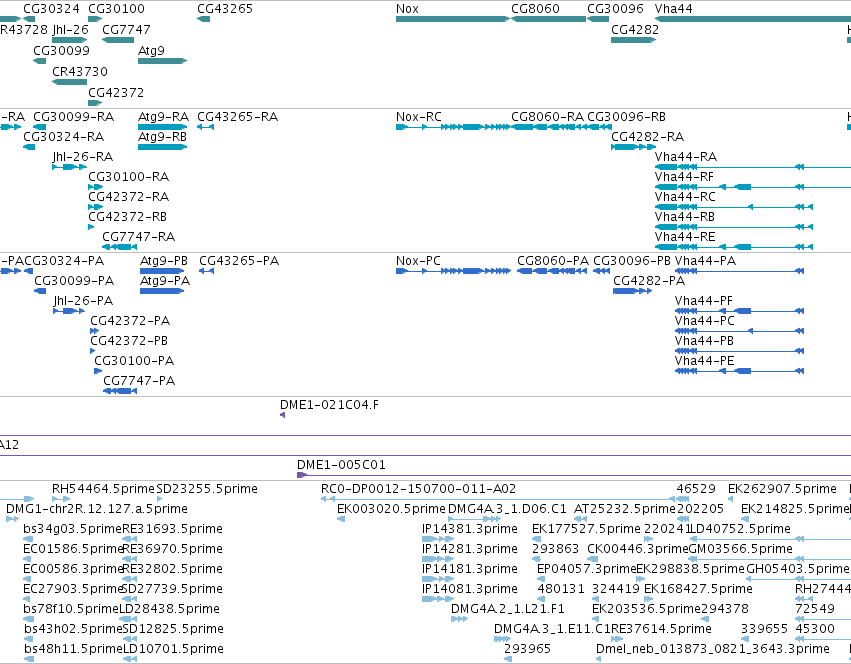Click the Vha44-PE protein feature
The width and height of the screenshot is (851, 664).
coord(739,371)
